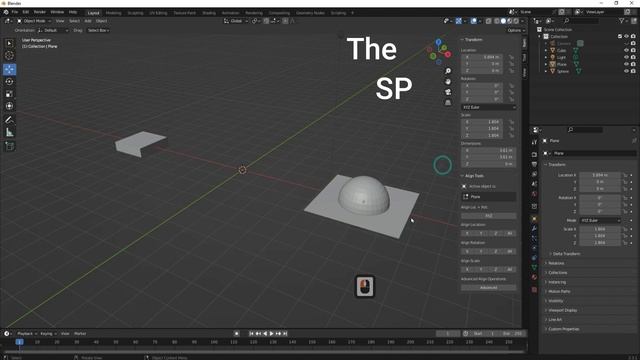Open the Material properties tab icon

click(534, 277)
